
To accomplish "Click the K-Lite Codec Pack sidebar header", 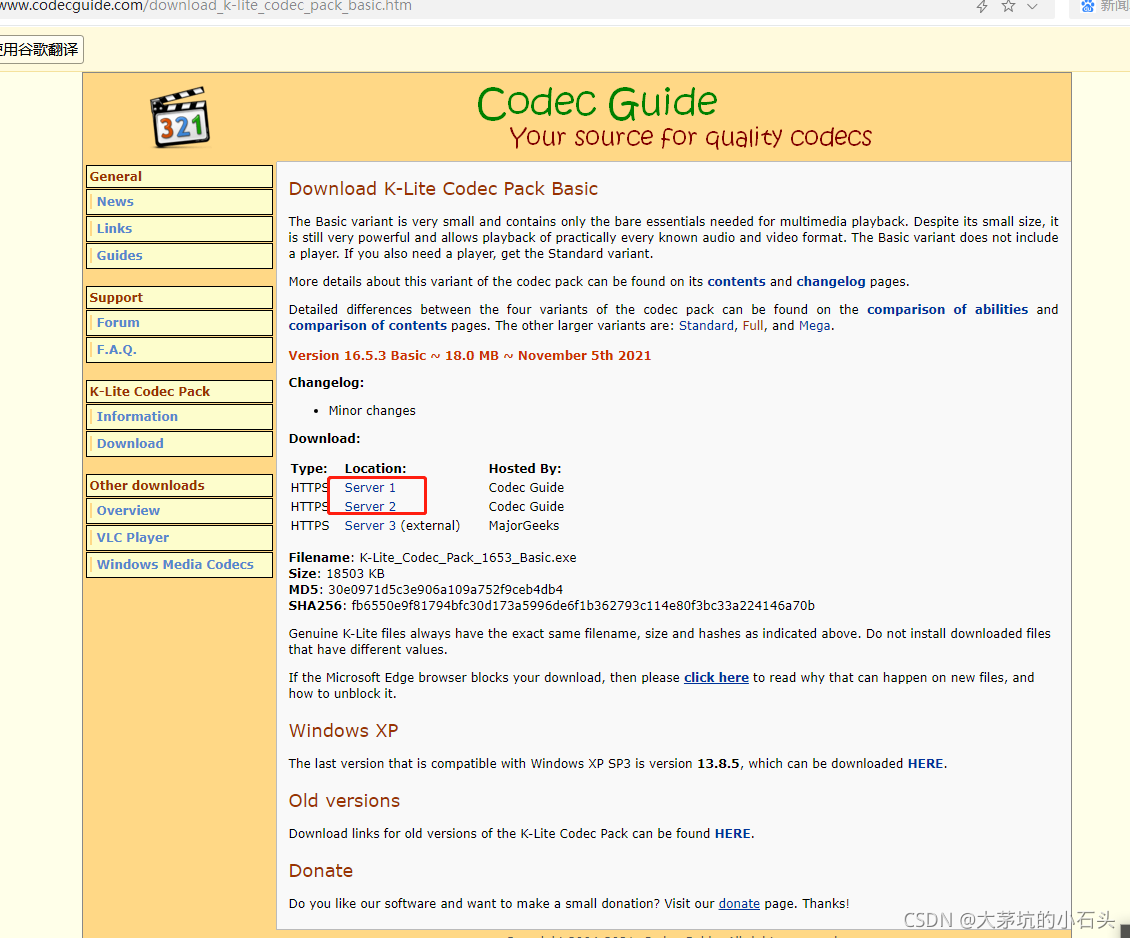I will (x=179, y=391).
